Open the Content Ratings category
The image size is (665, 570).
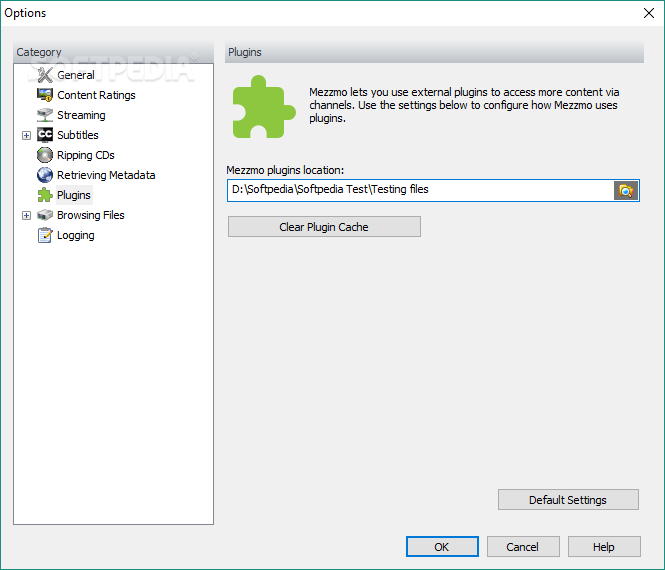pyautogui.click(x=96, y=95)
